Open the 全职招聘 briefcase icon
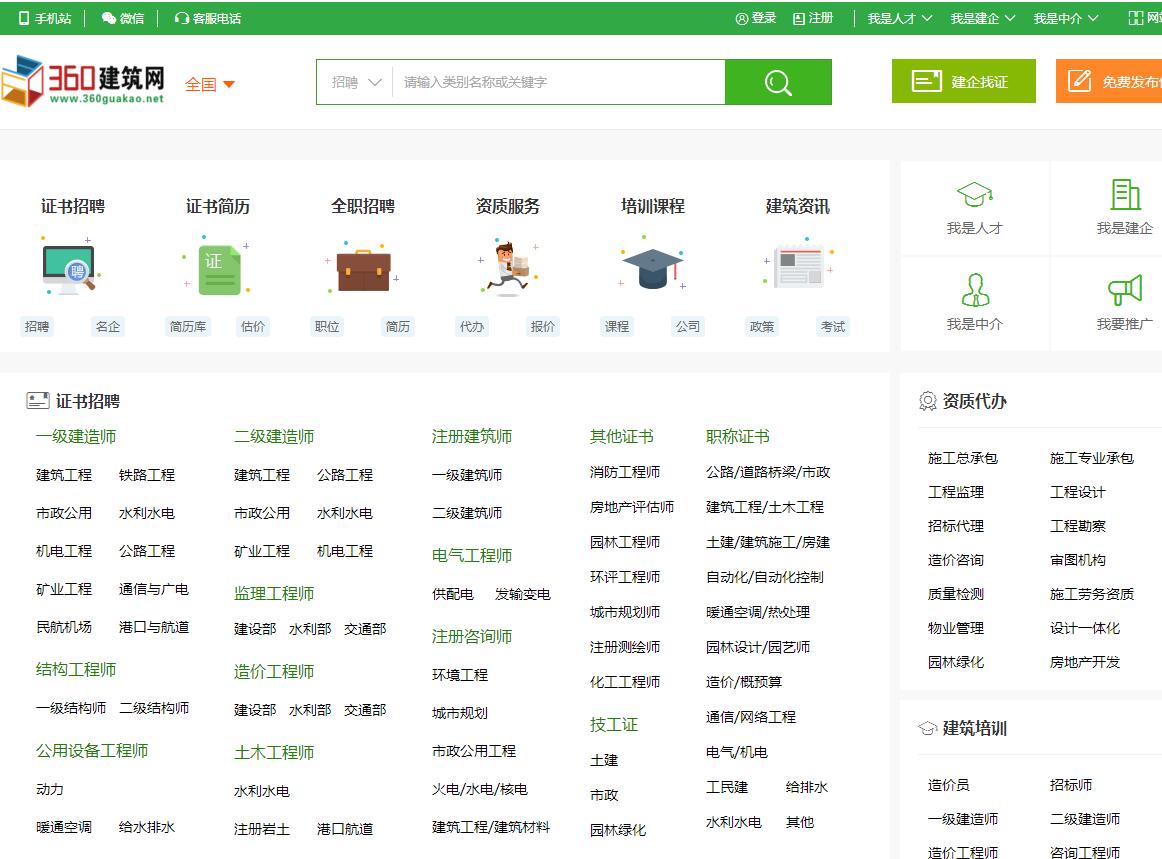Image resolution: width=1162 pixels, height=859 pixels. pos(363,268)
